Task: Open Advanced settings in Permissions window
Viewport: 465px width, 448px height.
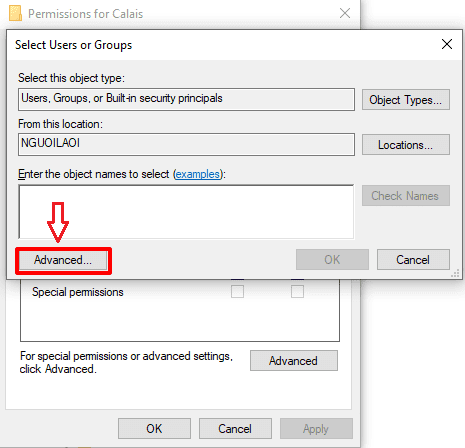Action: click(294, 361)
